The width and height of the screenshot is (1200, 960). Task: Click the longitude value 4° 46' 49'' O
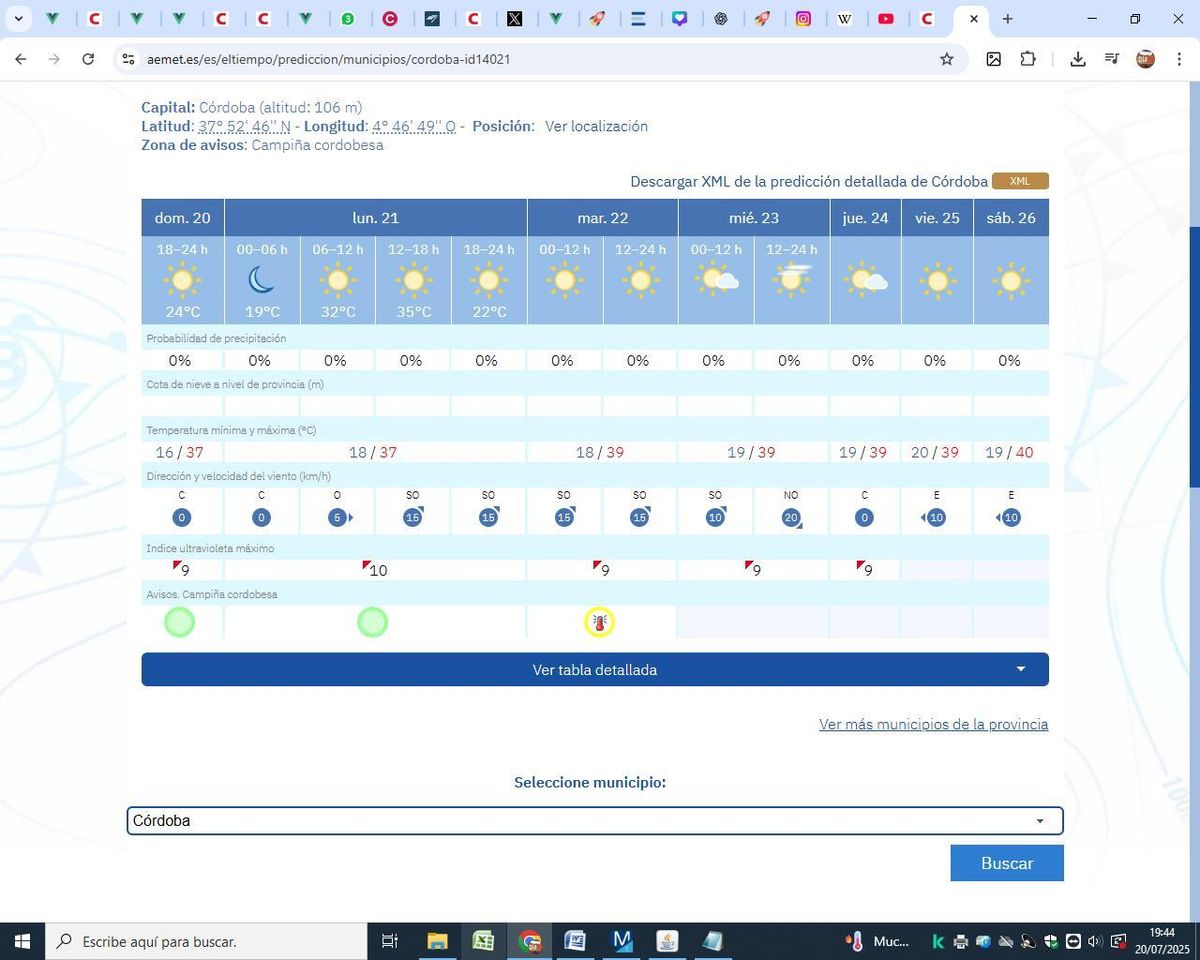click(414, 126)
